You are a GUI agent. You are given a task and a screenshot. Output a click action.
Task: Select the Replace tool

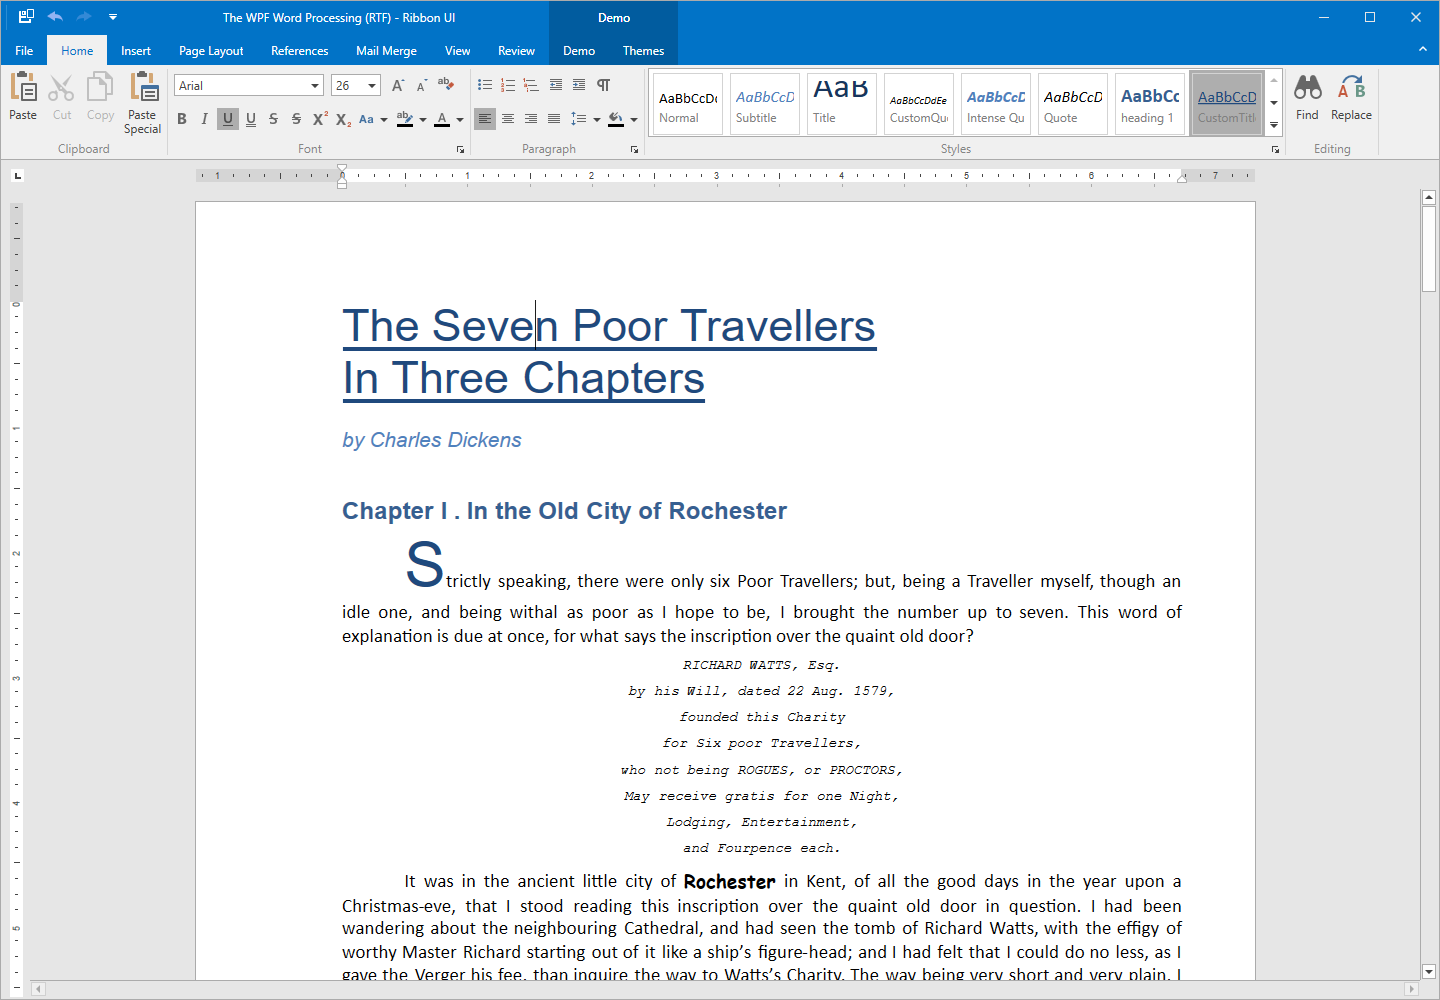tap(1351, 97)
